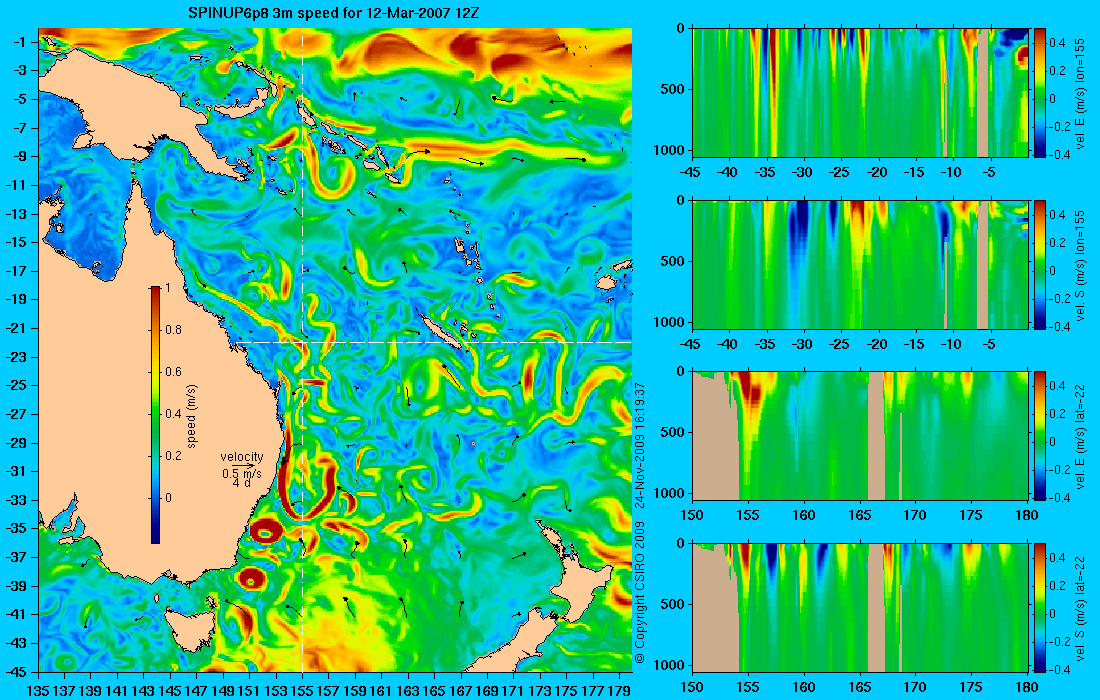Click the "-30" tick under the second section panel

(x=803, y=344)
